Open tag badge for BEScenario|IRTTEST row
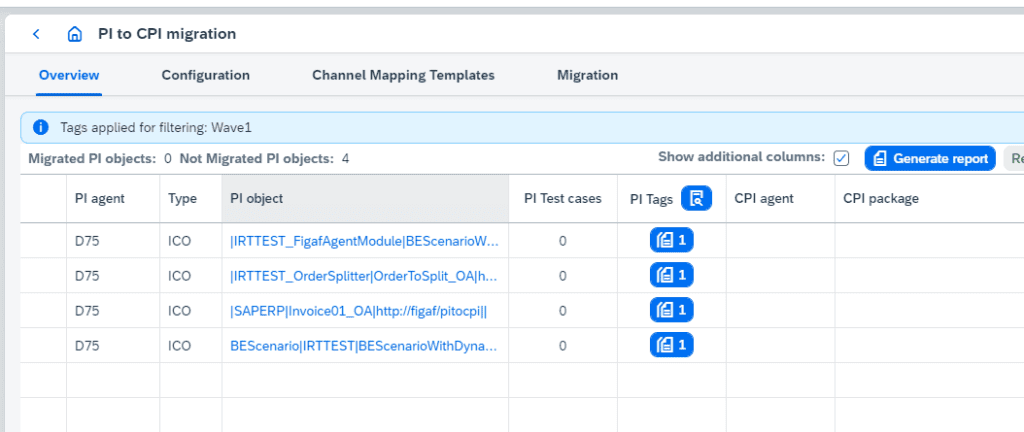 coord(671,345)
